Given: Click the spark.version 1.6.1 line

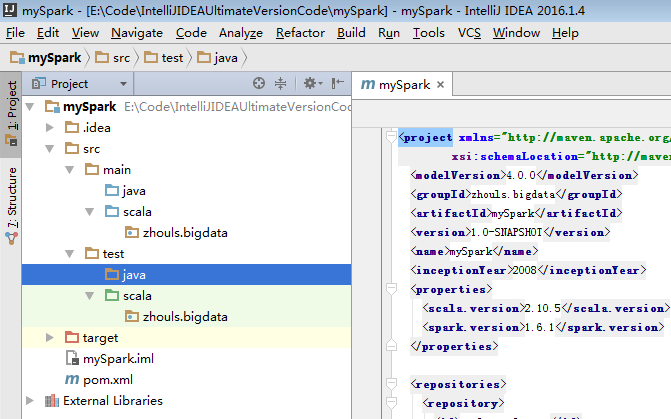Looking at the screenshot, I should point(543,327).
